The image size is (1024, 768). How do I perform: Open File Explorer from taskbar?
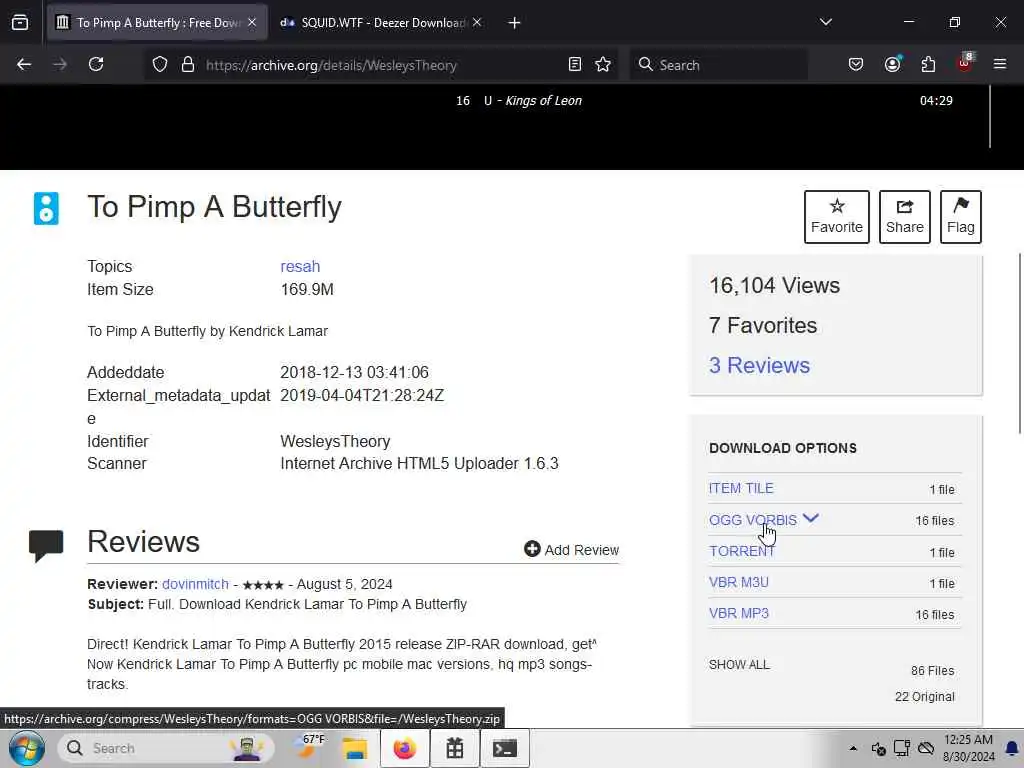click(x=355, y=748)
